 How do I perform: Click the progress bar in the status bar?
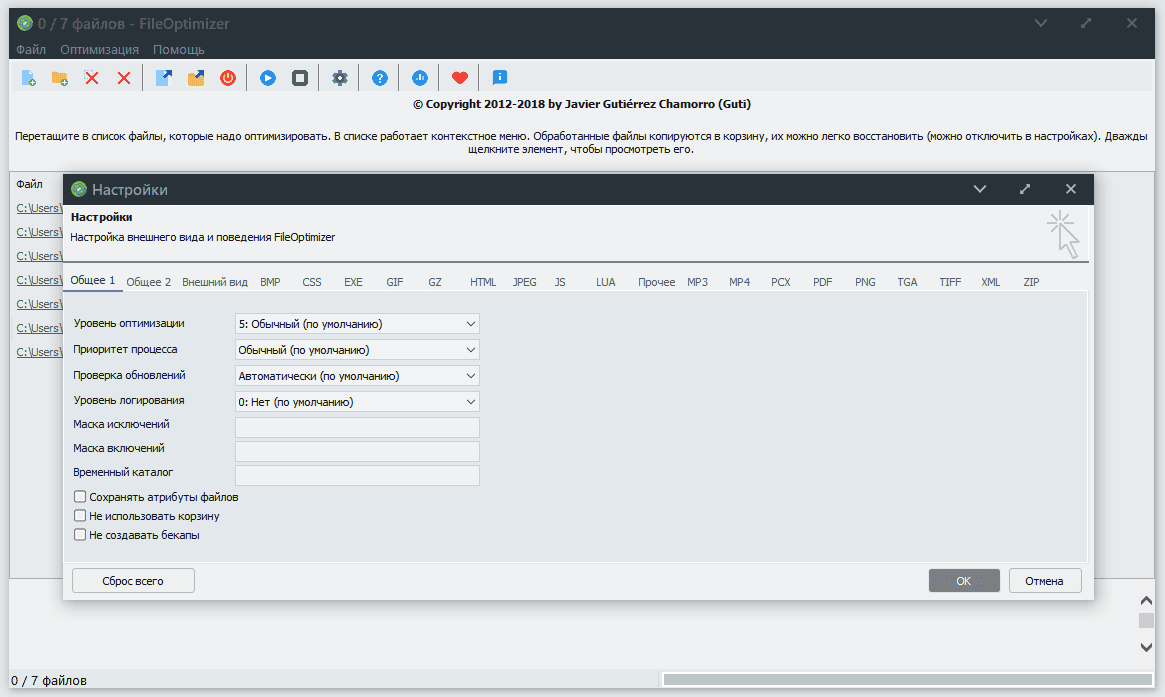click(x=907, y=680)
